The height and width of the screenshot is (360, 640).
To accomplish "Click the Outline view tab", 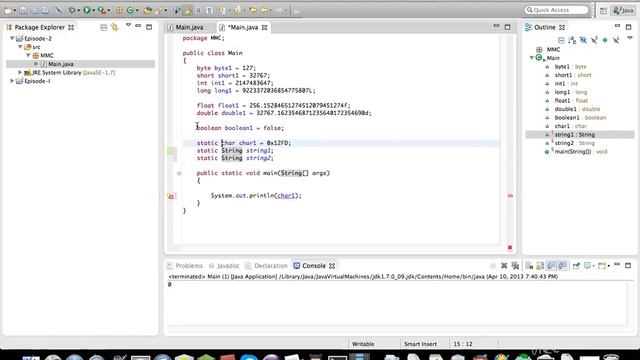I will (545, 27).
